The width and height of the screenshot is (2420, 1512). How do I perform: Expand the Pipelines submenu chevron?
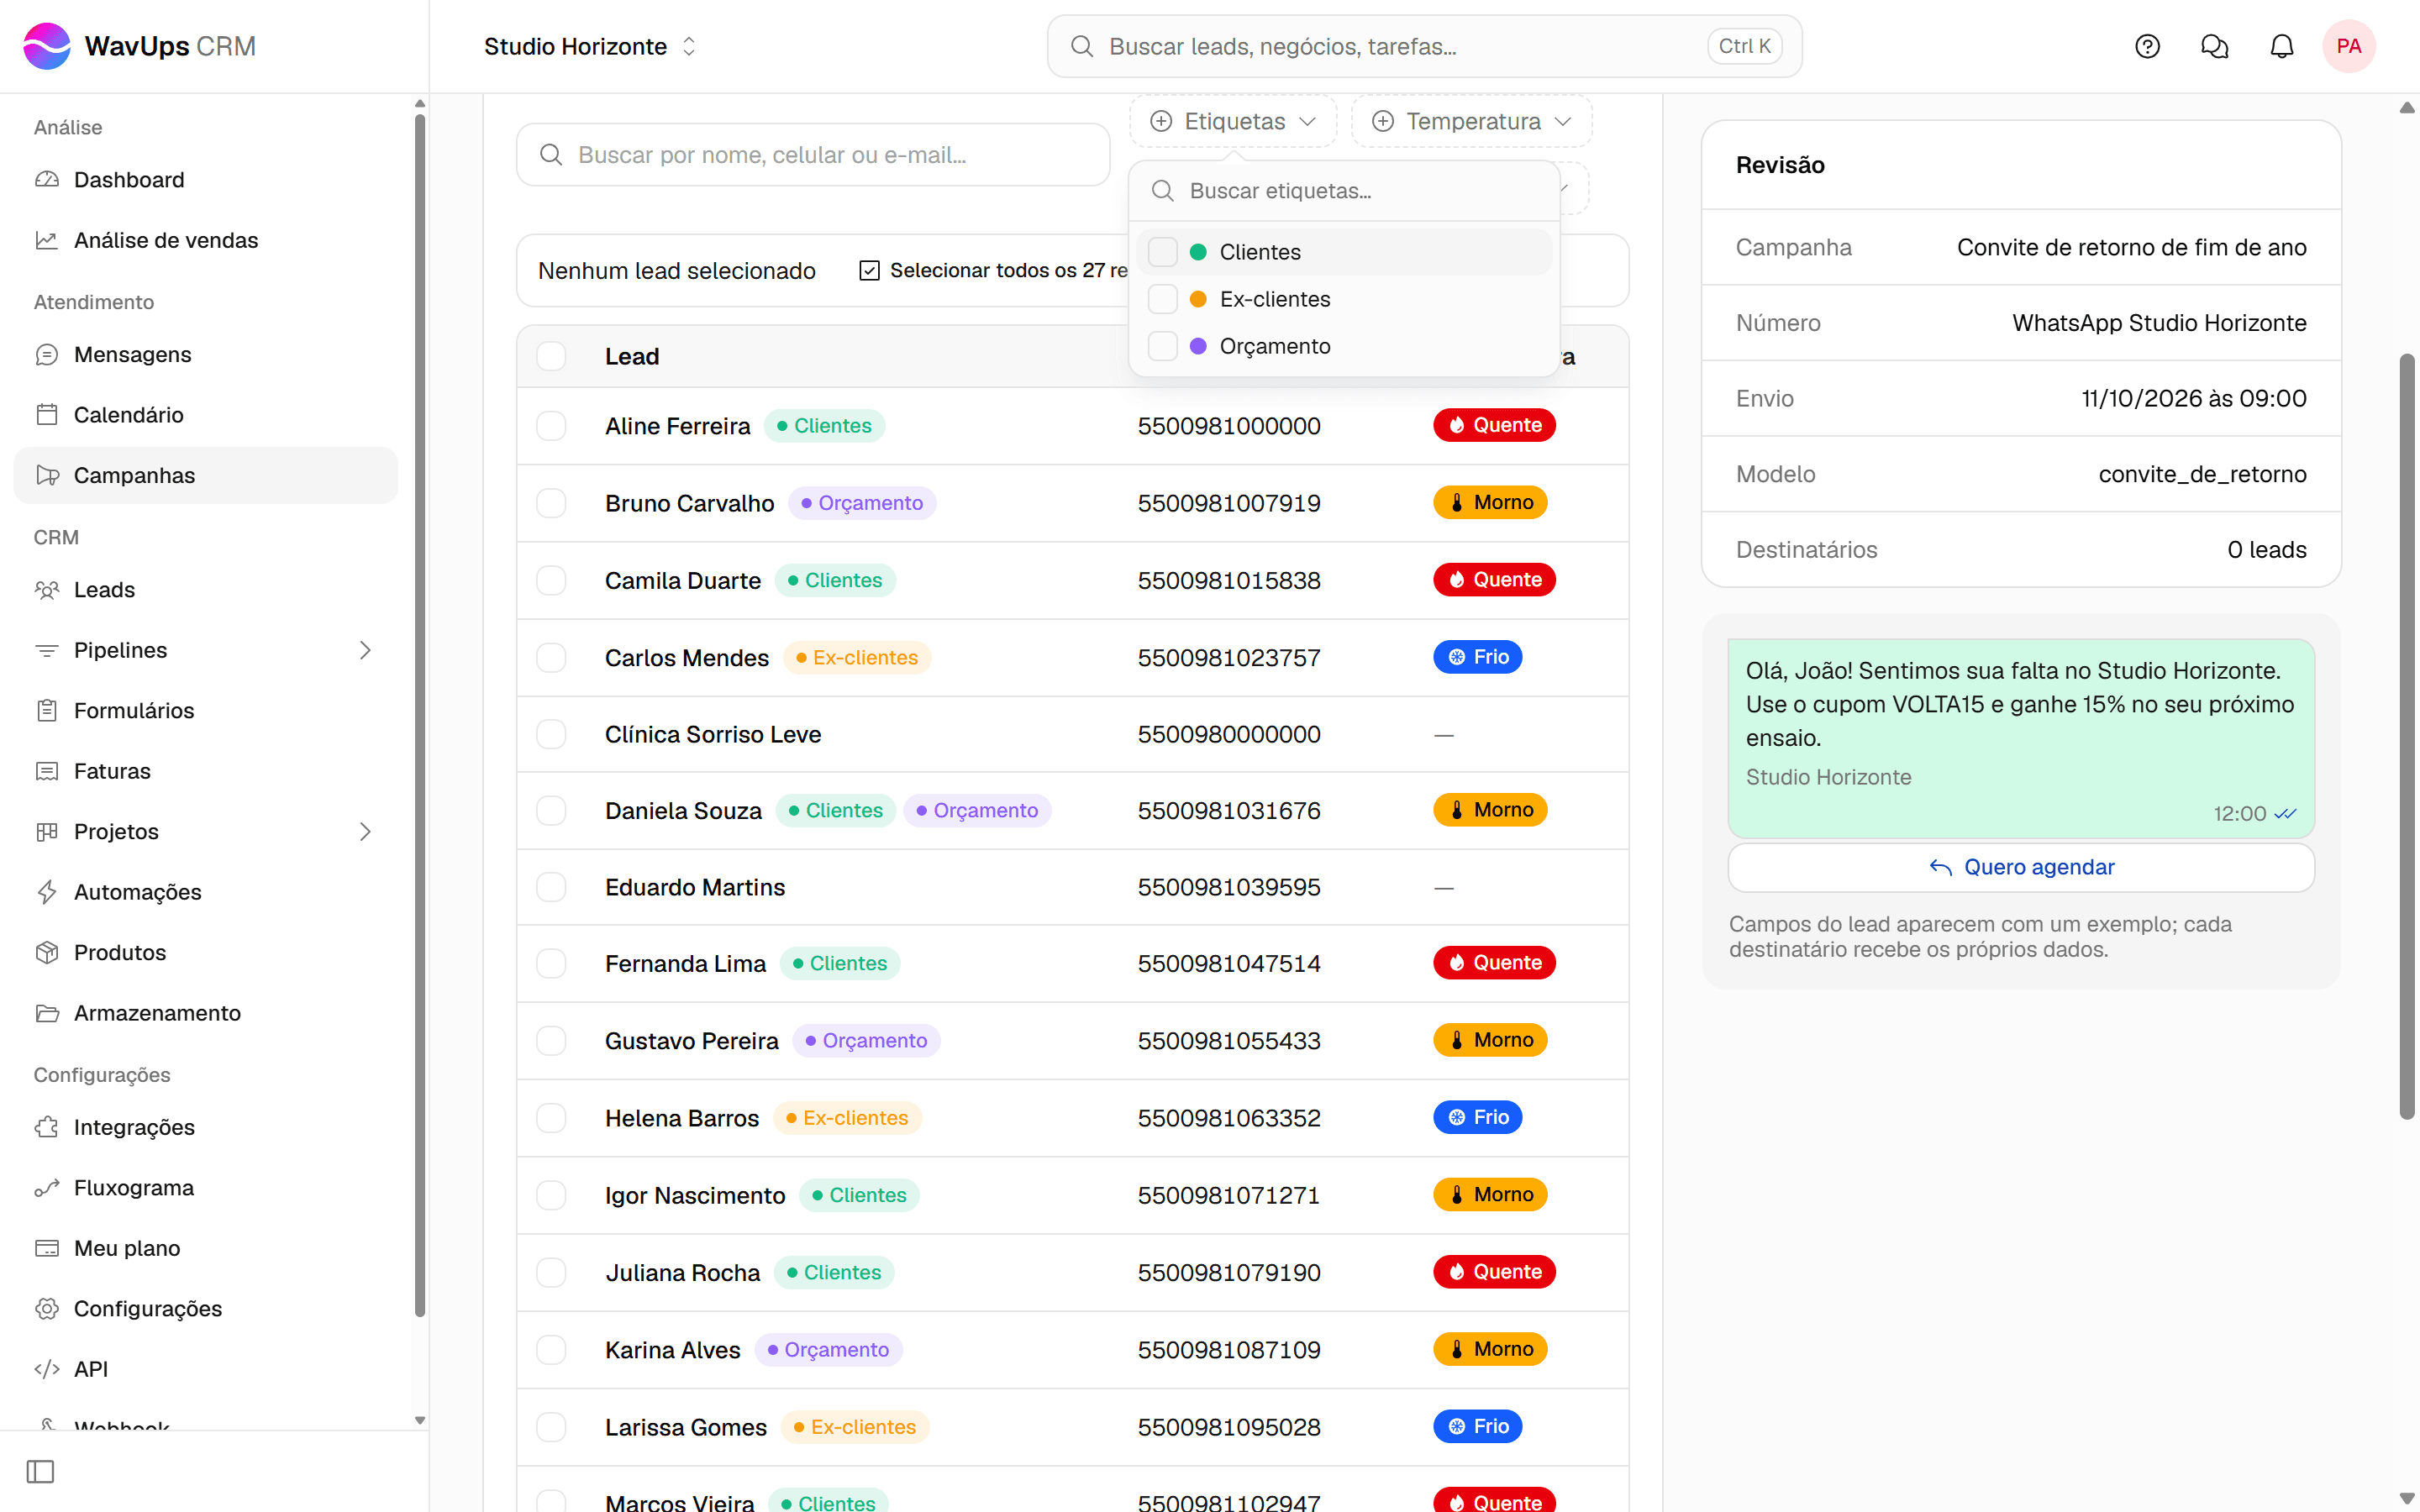point(365,650)
